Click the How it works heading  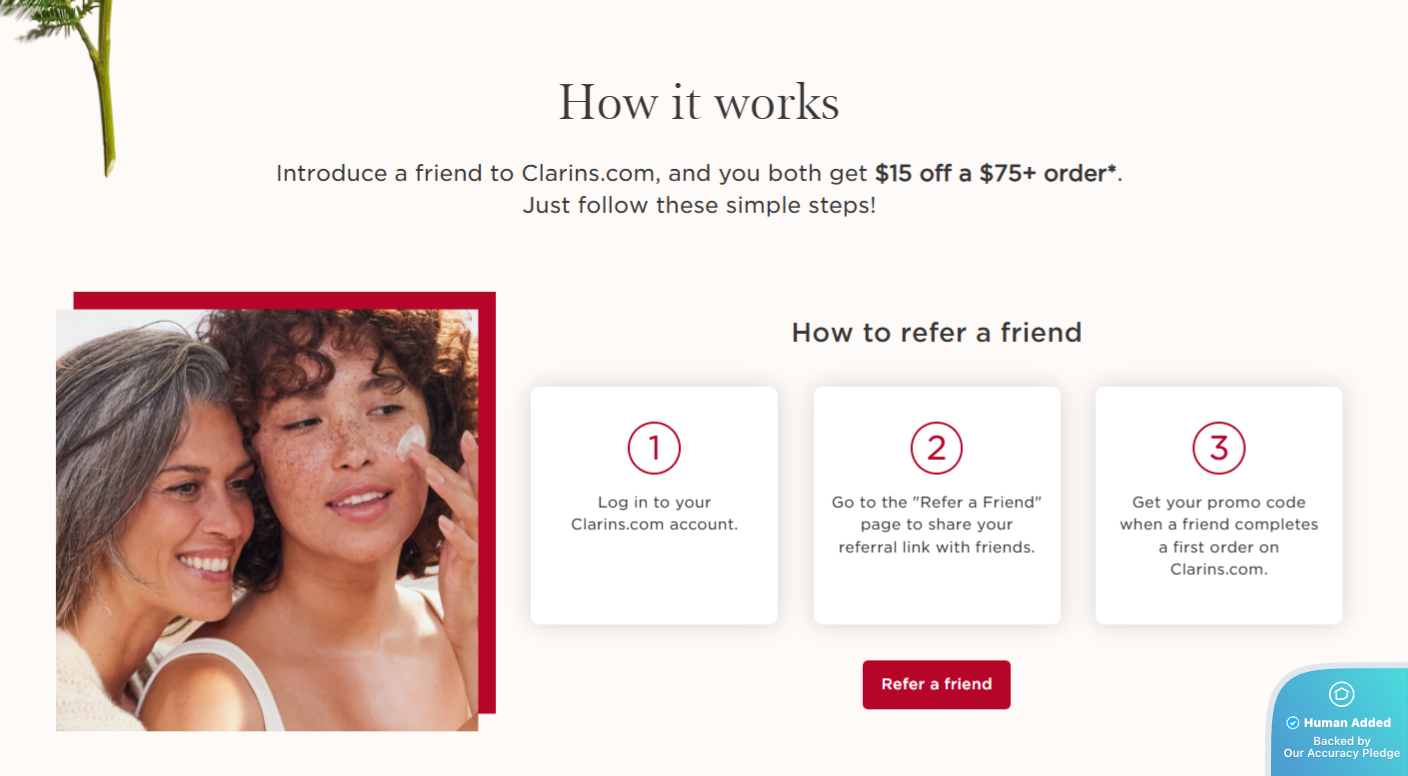(698, 102)
